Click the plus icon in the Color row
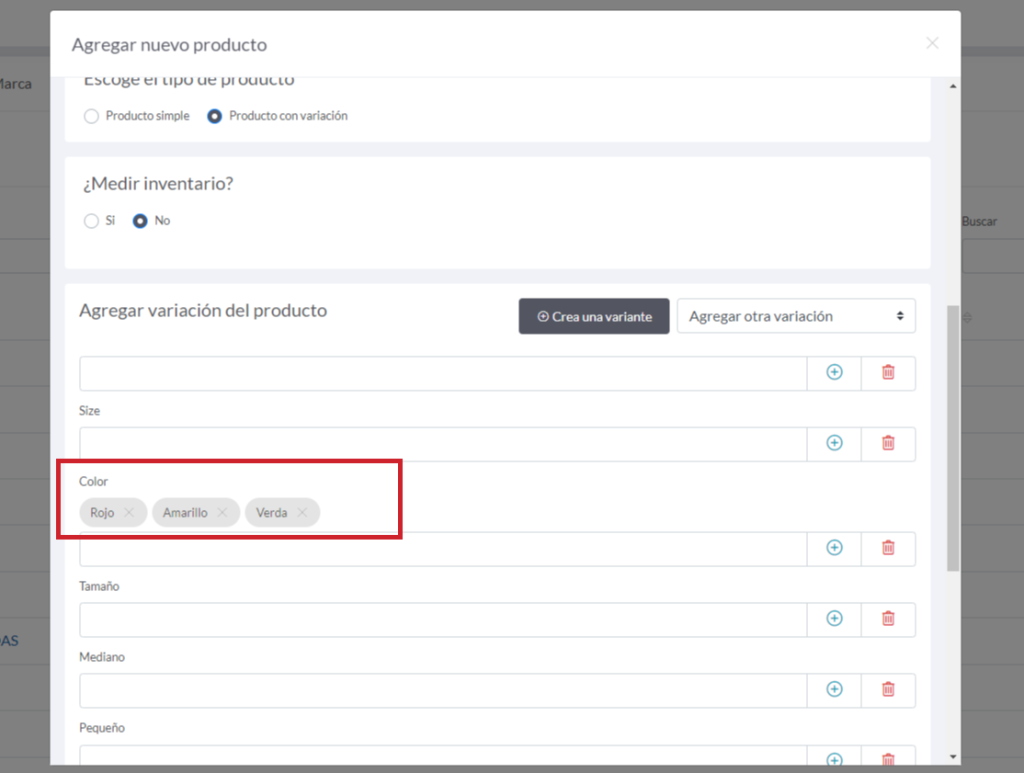Image resolution: width=1024 pixels, height=773 pixels. [834, 548]
